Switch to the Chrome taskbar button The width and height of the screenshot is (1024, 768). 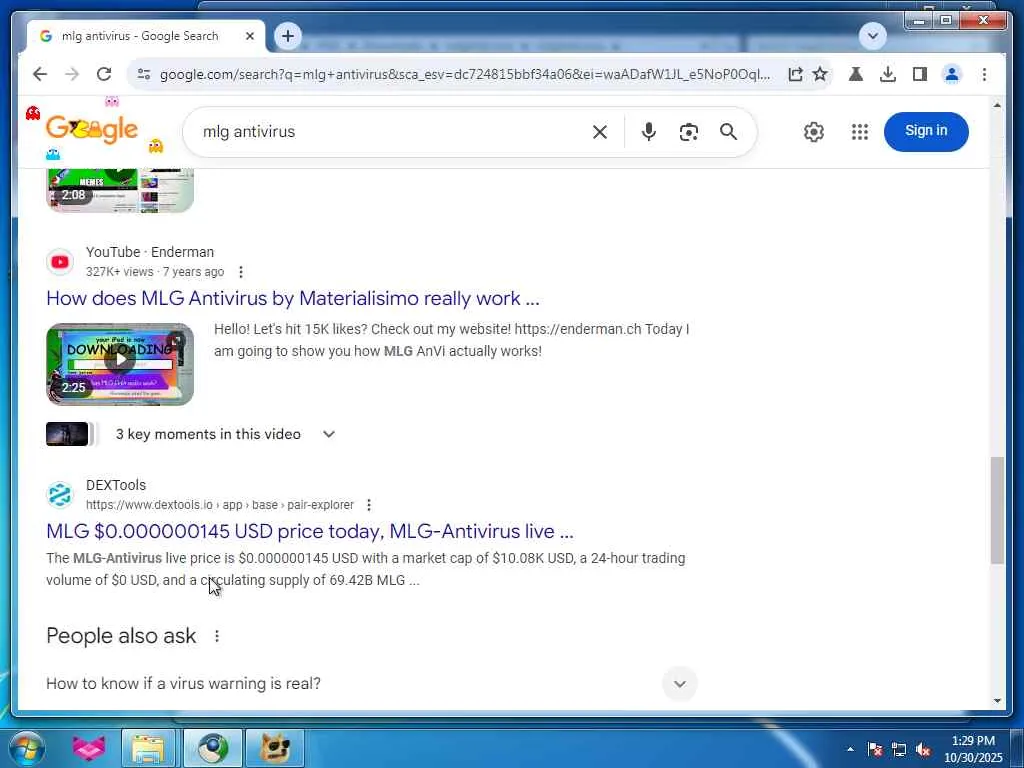(x=212, y=748)
